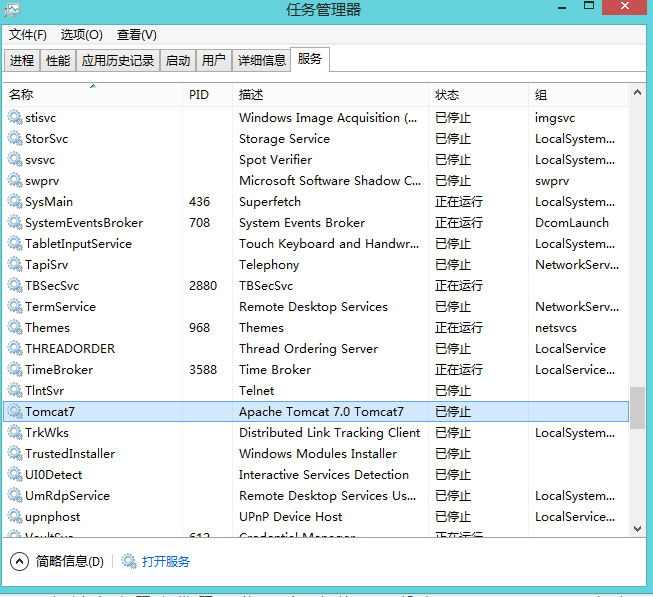Open the 文件(F) menu
The image size is (653, 597).
28,35
